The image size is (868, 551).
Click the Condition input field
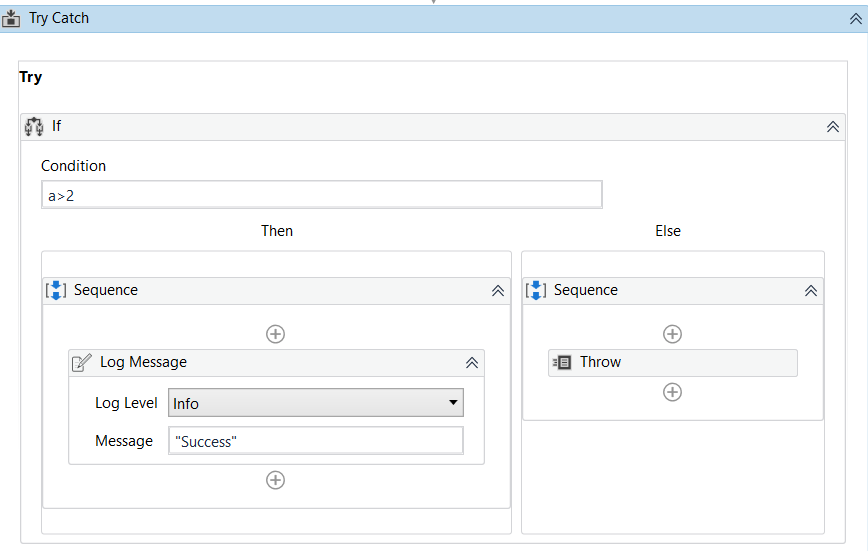pyautogui.click(x=321, y=195)
